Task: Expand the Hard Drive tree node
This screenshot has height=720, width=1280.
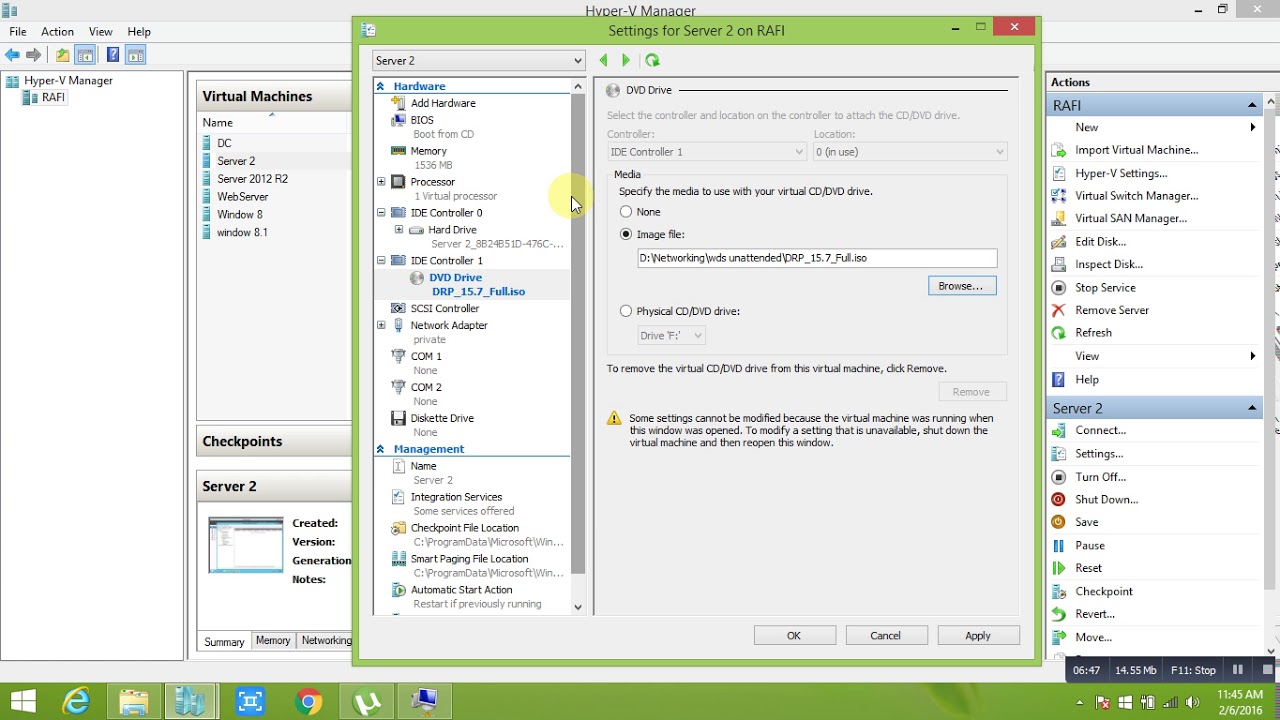Action: click(399, 230)
